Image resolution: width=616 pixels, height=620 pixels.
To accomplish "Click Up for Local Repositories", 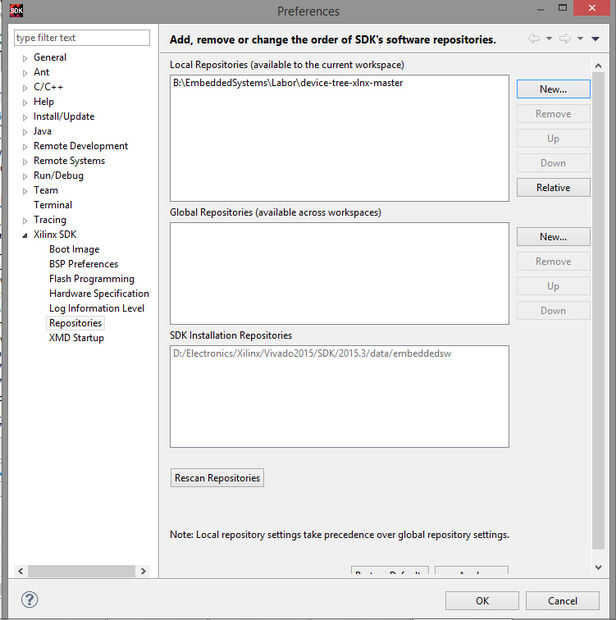I will 553,138.
